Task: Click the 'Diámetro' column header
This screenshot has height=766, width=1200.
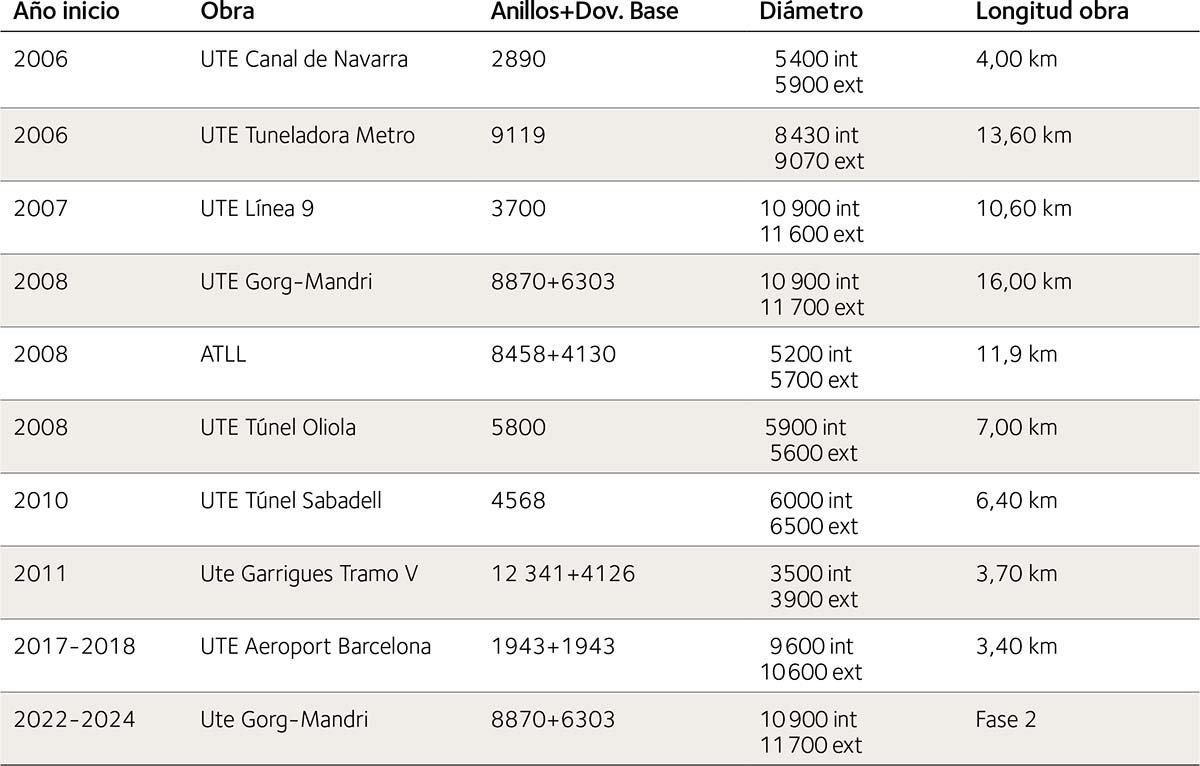Action: 810,12
